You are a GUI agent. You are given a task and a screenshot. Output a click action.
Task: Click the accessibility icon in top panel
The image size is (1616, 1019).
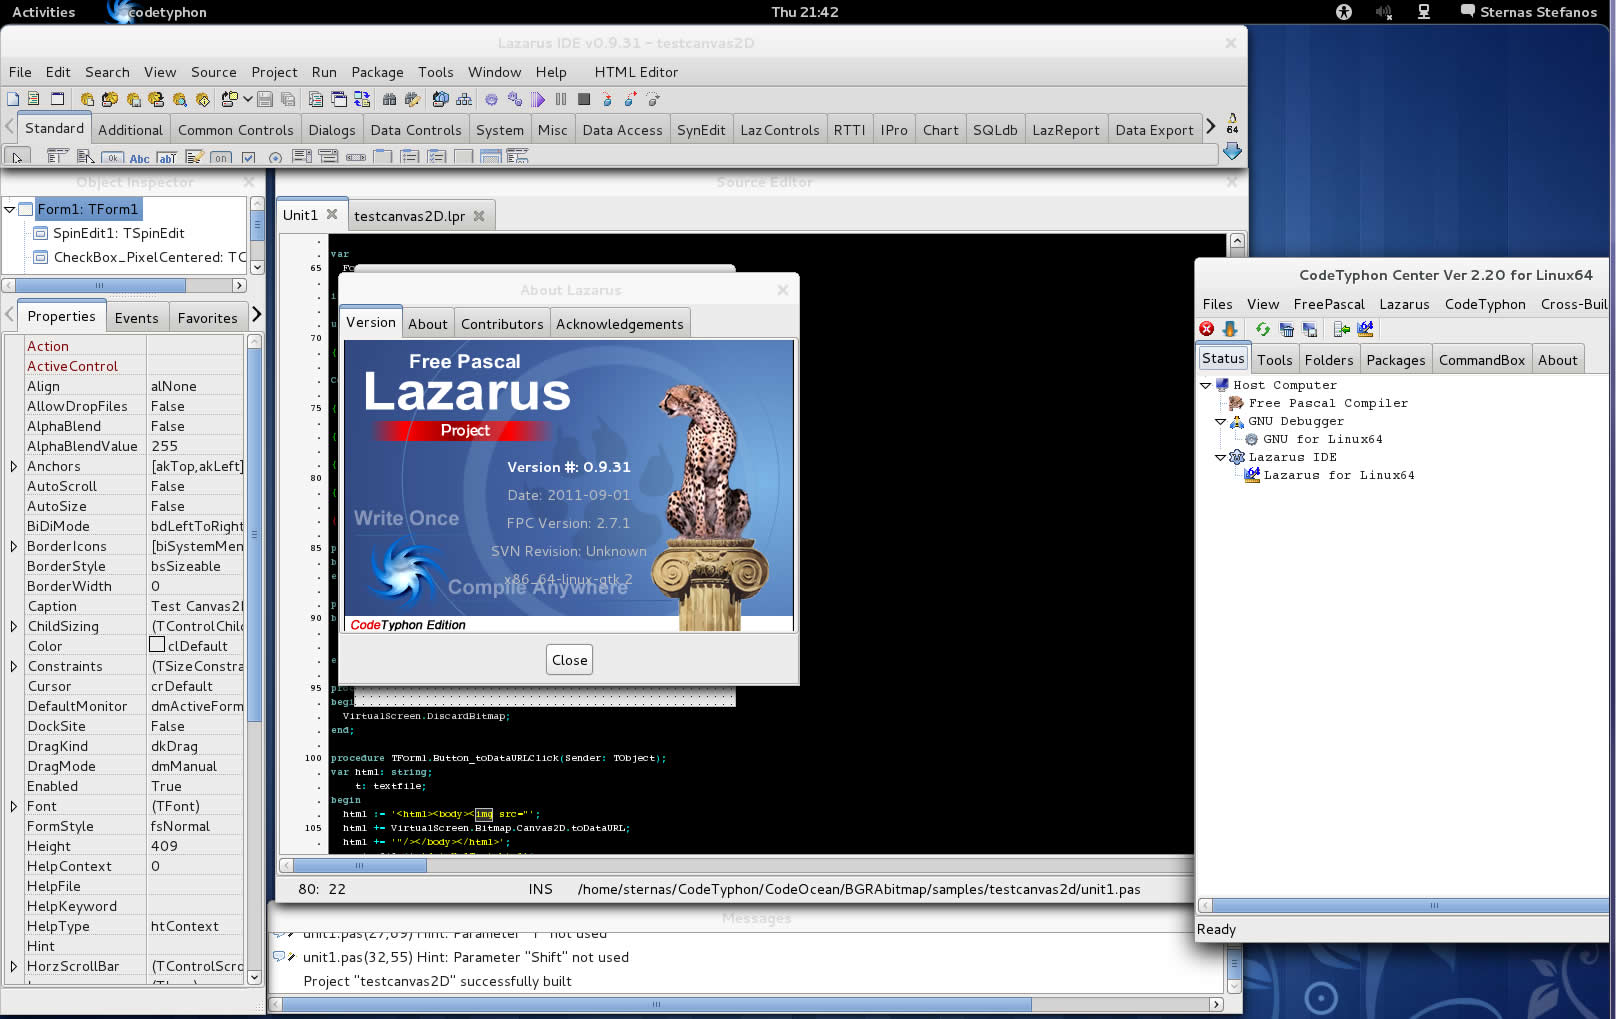(x=1344, y=12)
